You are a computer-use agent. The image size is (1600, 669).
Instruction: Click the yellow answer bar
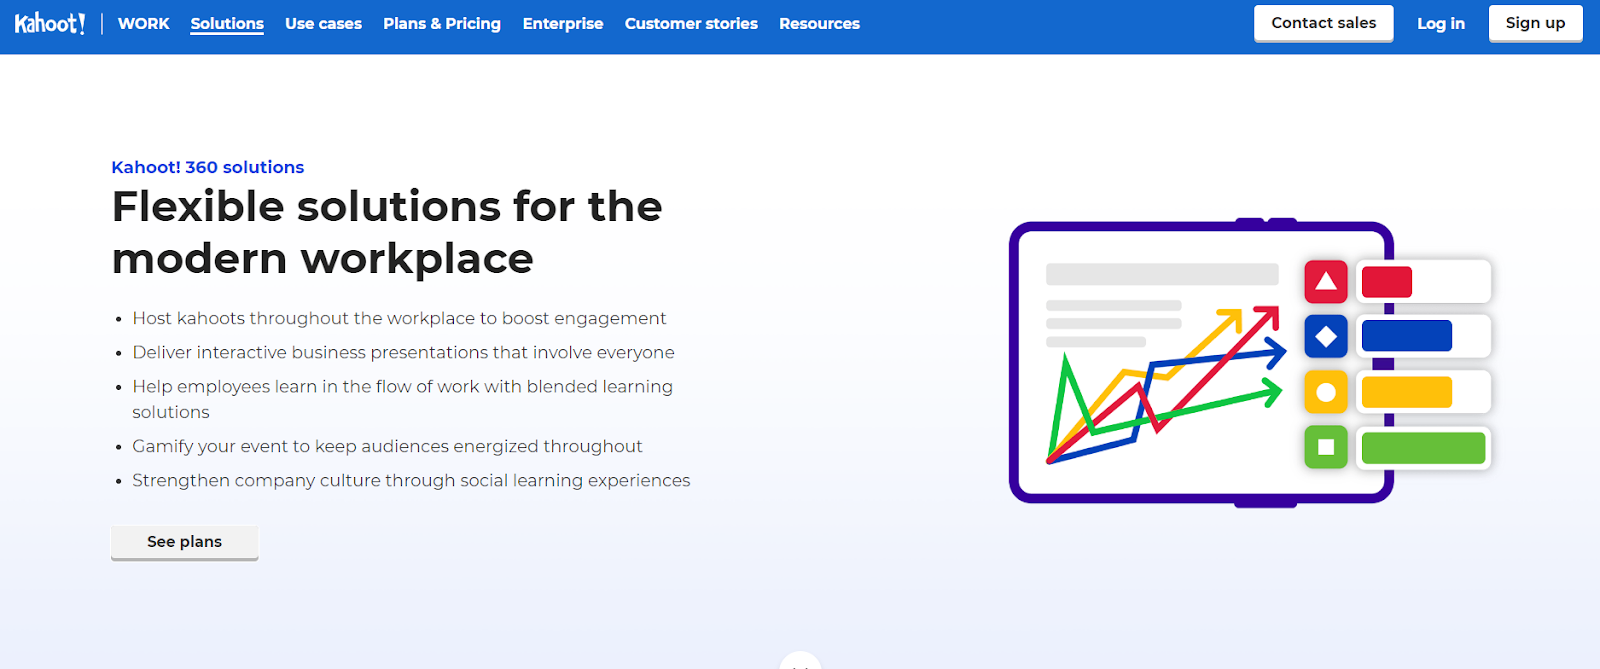(x=1407, y=392)
